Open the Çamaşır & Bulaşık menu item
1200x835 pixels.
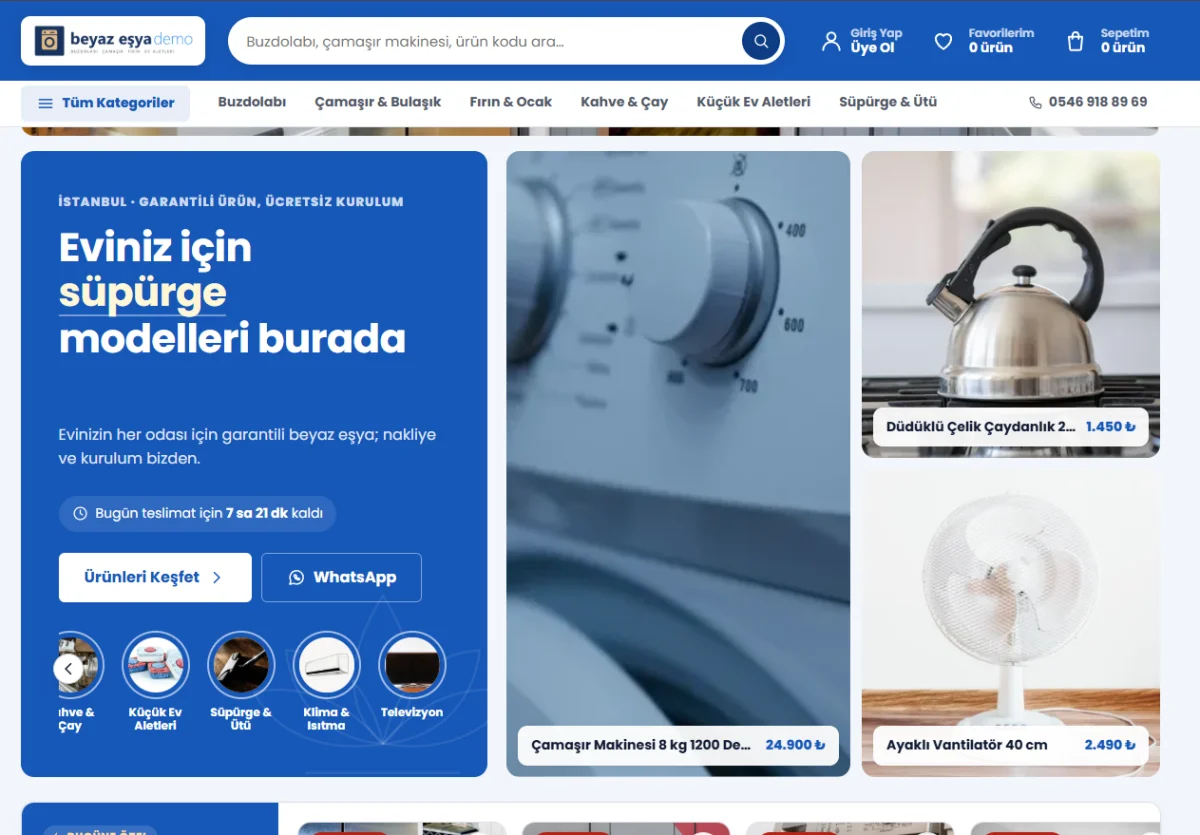click(378, 102)
